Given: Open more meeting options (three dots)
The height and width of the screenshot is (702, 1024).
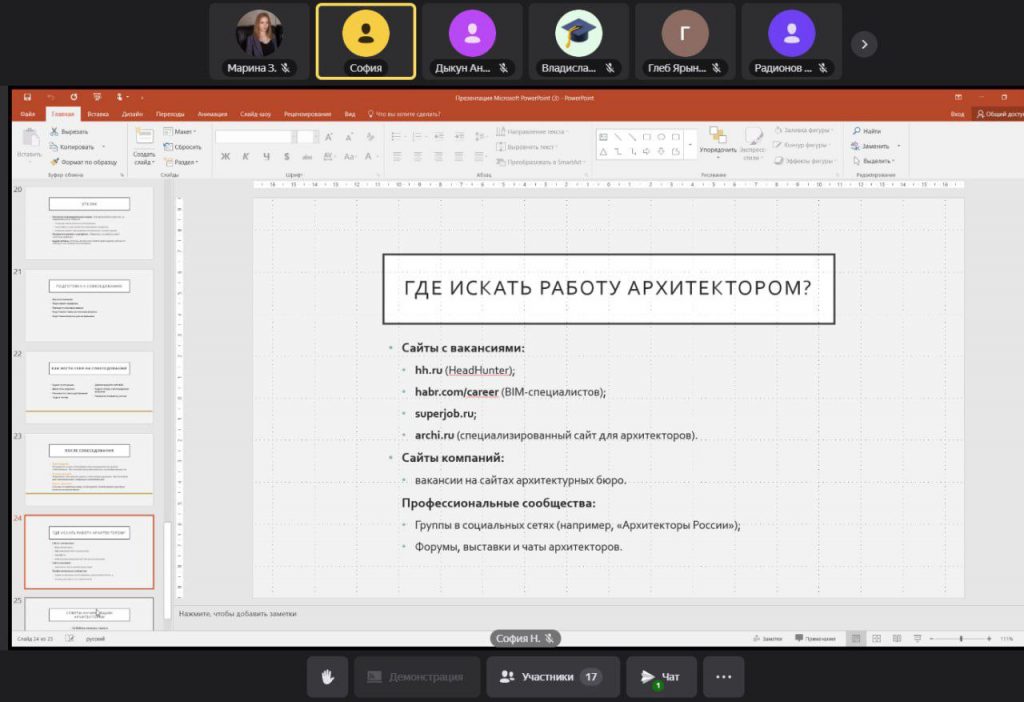Looking at the screenshot, I should pos(723,677).
